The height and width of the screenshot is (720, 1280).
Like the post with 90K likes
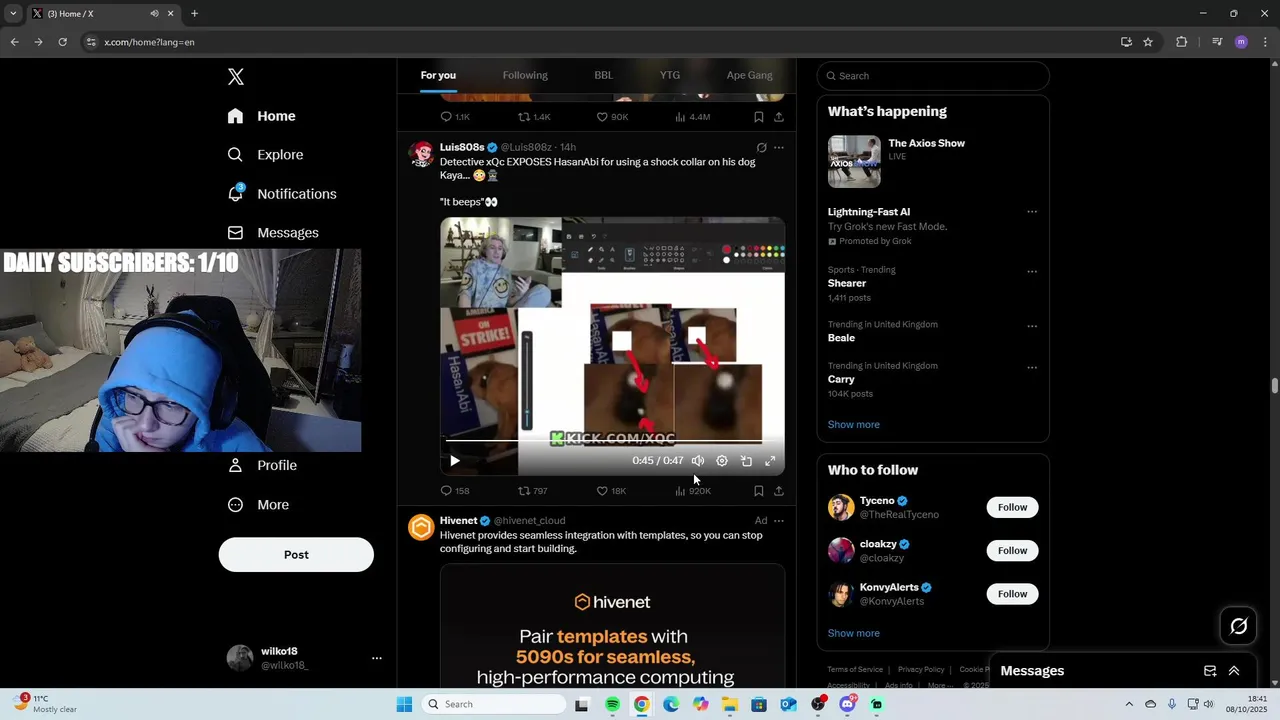(x=612, y=117)
